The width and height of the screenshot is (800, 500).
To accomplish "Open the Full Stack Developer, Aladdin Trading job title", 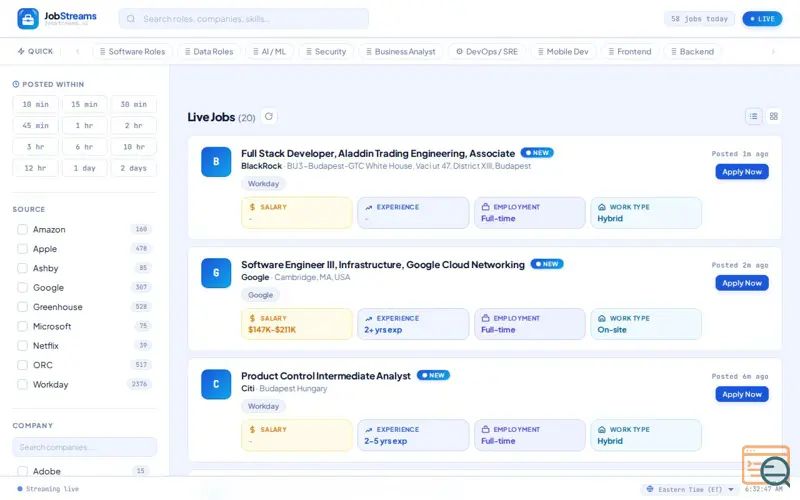I will pyautogui.click(x=378, y=154).
